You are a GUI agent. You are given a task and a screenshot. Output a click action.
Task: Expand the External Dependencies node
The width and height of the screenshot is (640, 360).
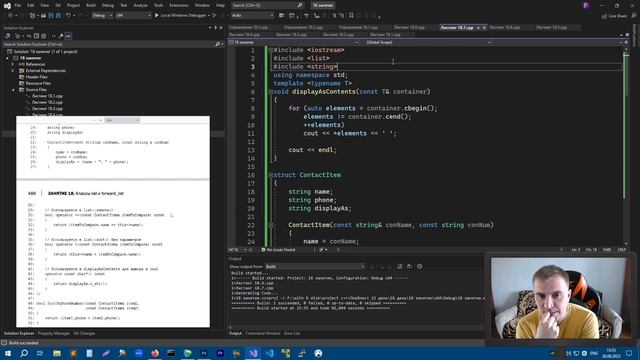13,71
